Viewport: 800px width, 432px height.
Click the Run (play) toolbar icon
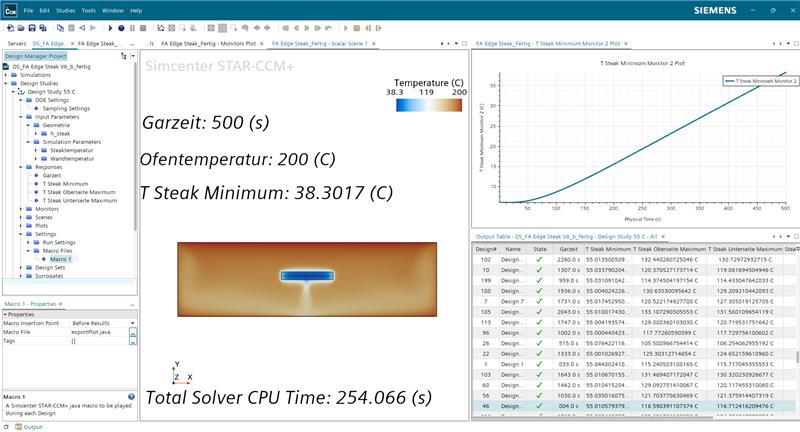tap(111, 28)
